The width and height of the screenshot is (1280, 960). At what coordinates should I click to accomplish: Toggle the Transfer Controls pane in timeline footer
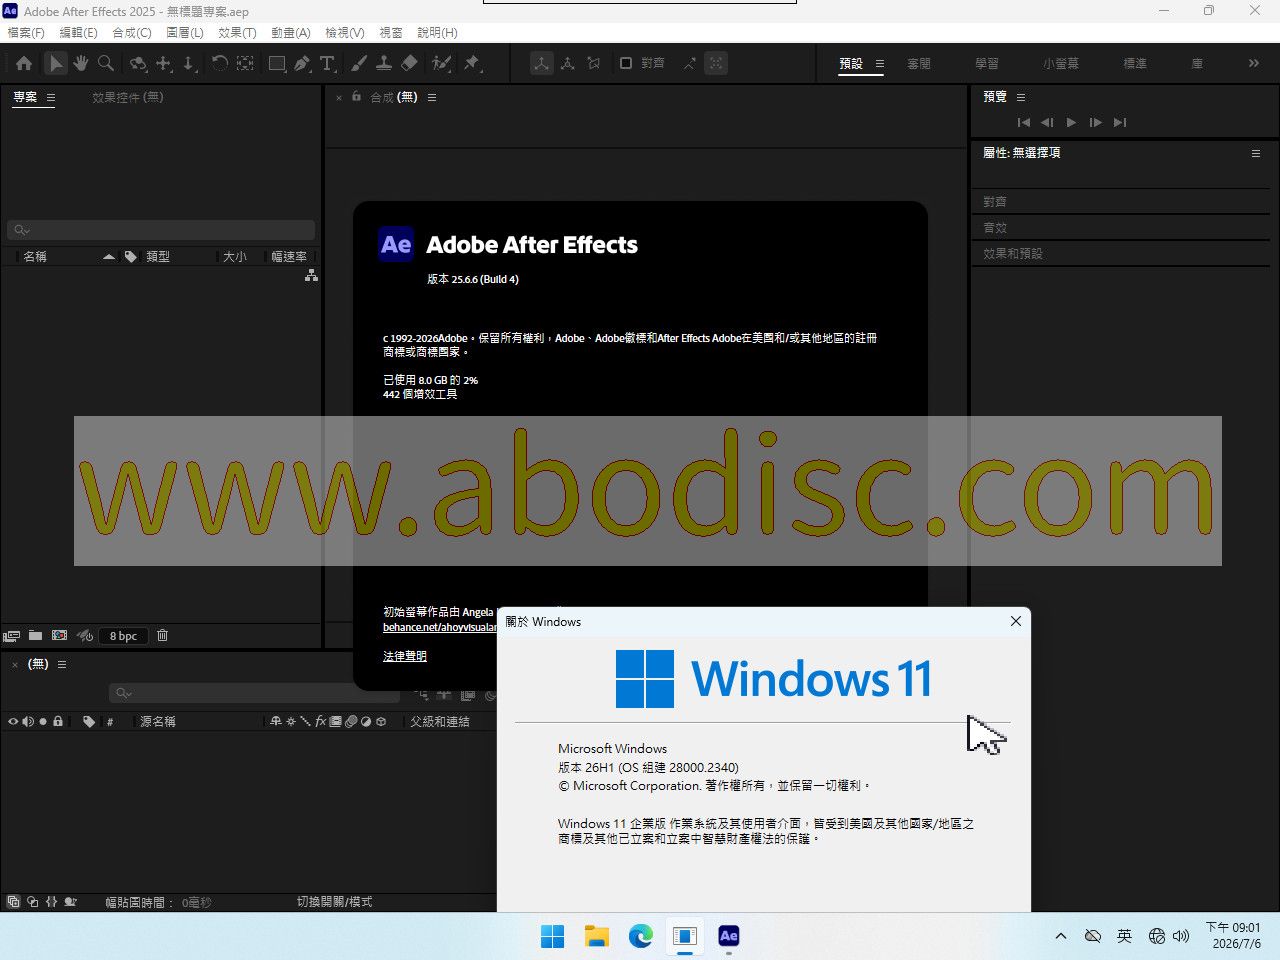click(x=32, y=902)
